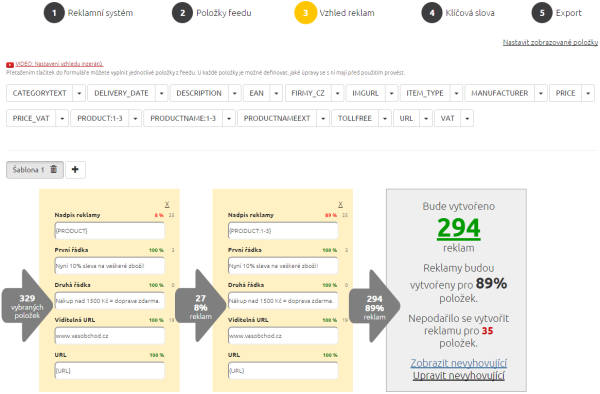Click the PRODUCT:1-3 feed button
This screenshot has width=600, height=394.
tap(100, 118)
